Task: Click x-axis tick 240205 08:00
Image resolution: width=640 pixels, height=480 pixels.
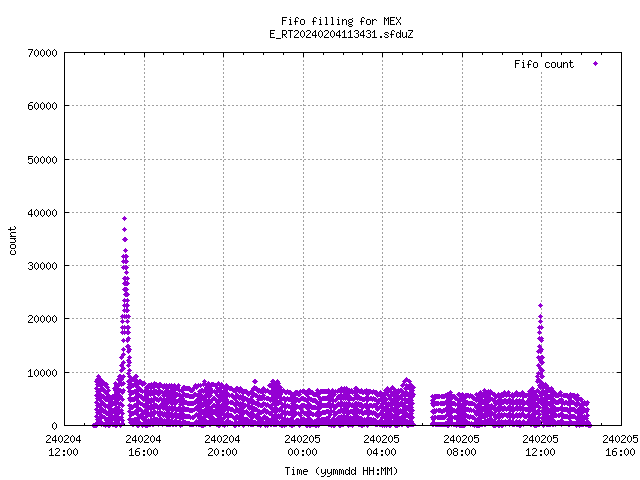Action: point(462,446)
